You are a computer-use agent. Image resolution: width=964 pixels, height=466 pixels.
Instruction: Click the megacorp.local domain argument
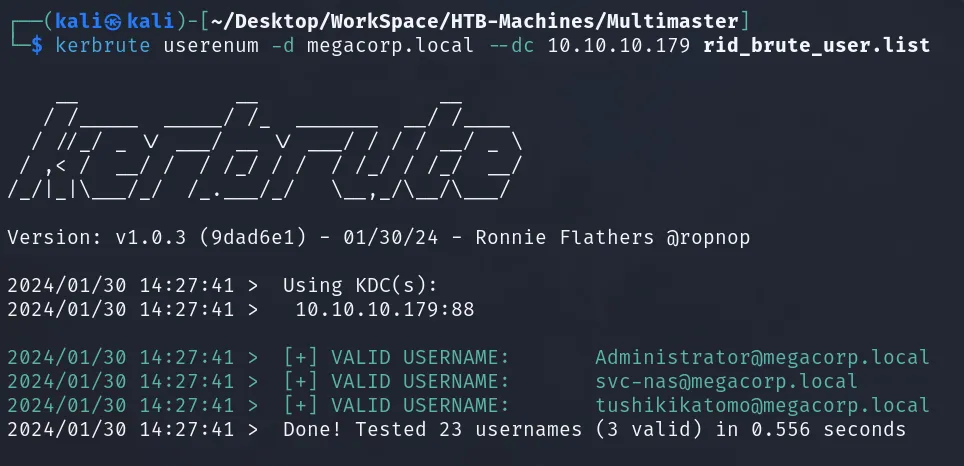click(x=390, y=45)
